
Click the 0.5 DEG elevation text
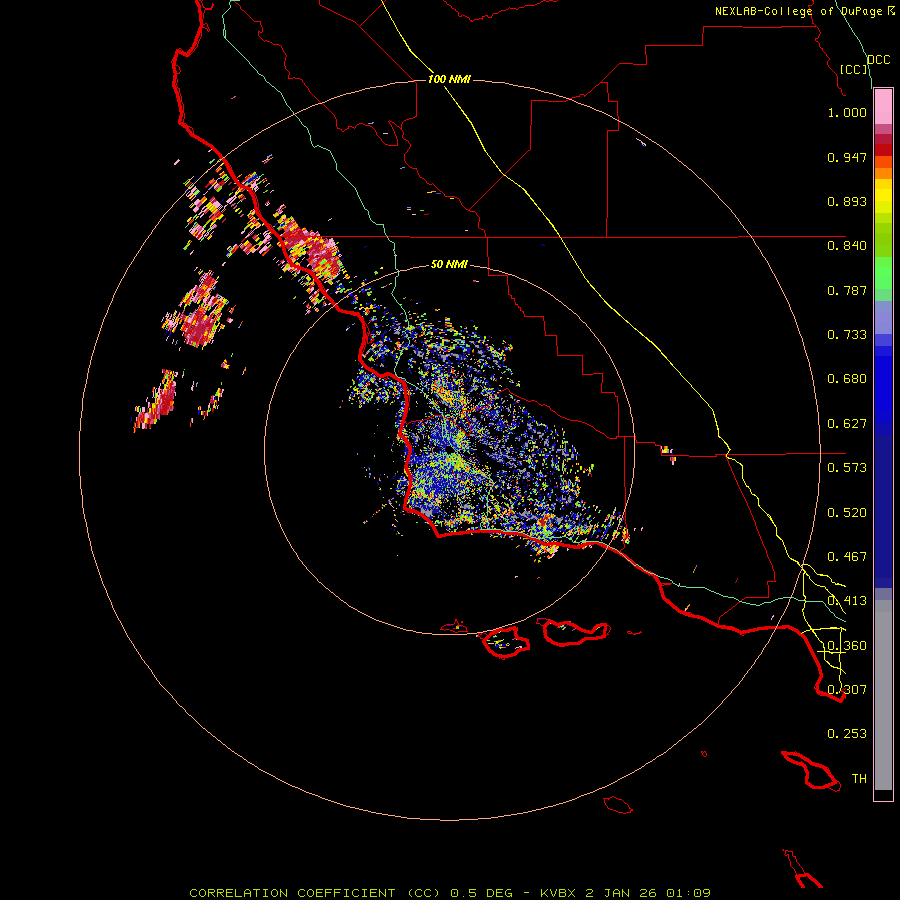[480, 893]
